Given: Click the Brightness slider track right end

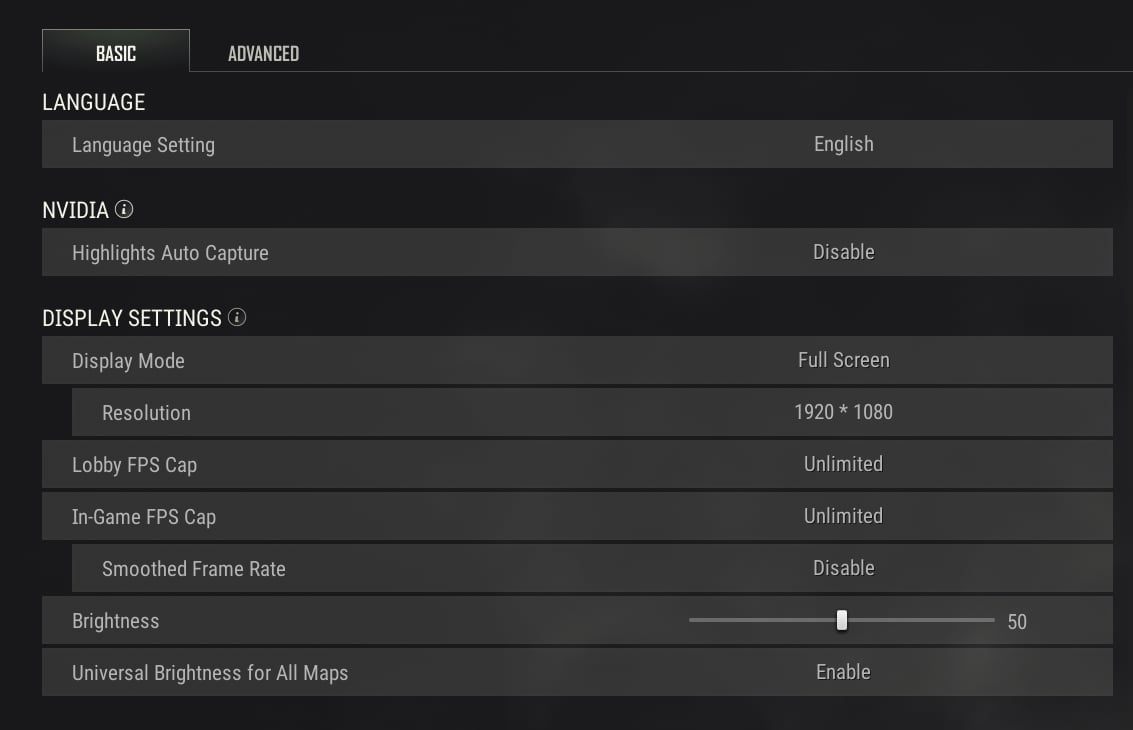Looking at the screenshot, I should [990, 621].
